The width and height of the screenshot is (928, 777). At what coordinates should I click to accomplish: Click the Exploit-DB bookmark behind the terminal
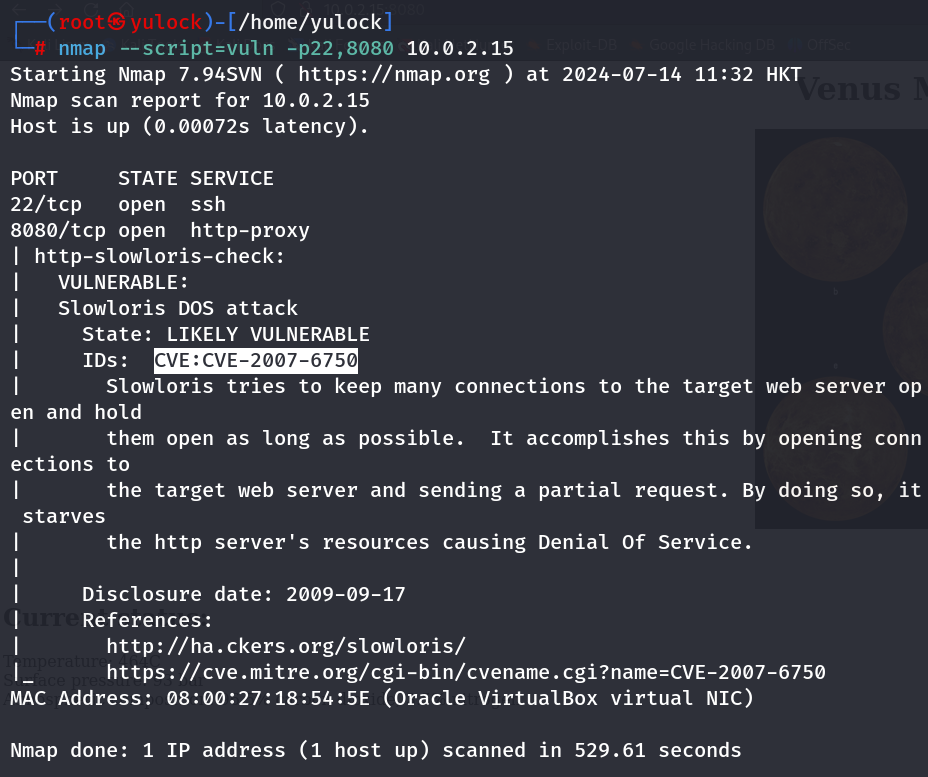pos(580,44)
